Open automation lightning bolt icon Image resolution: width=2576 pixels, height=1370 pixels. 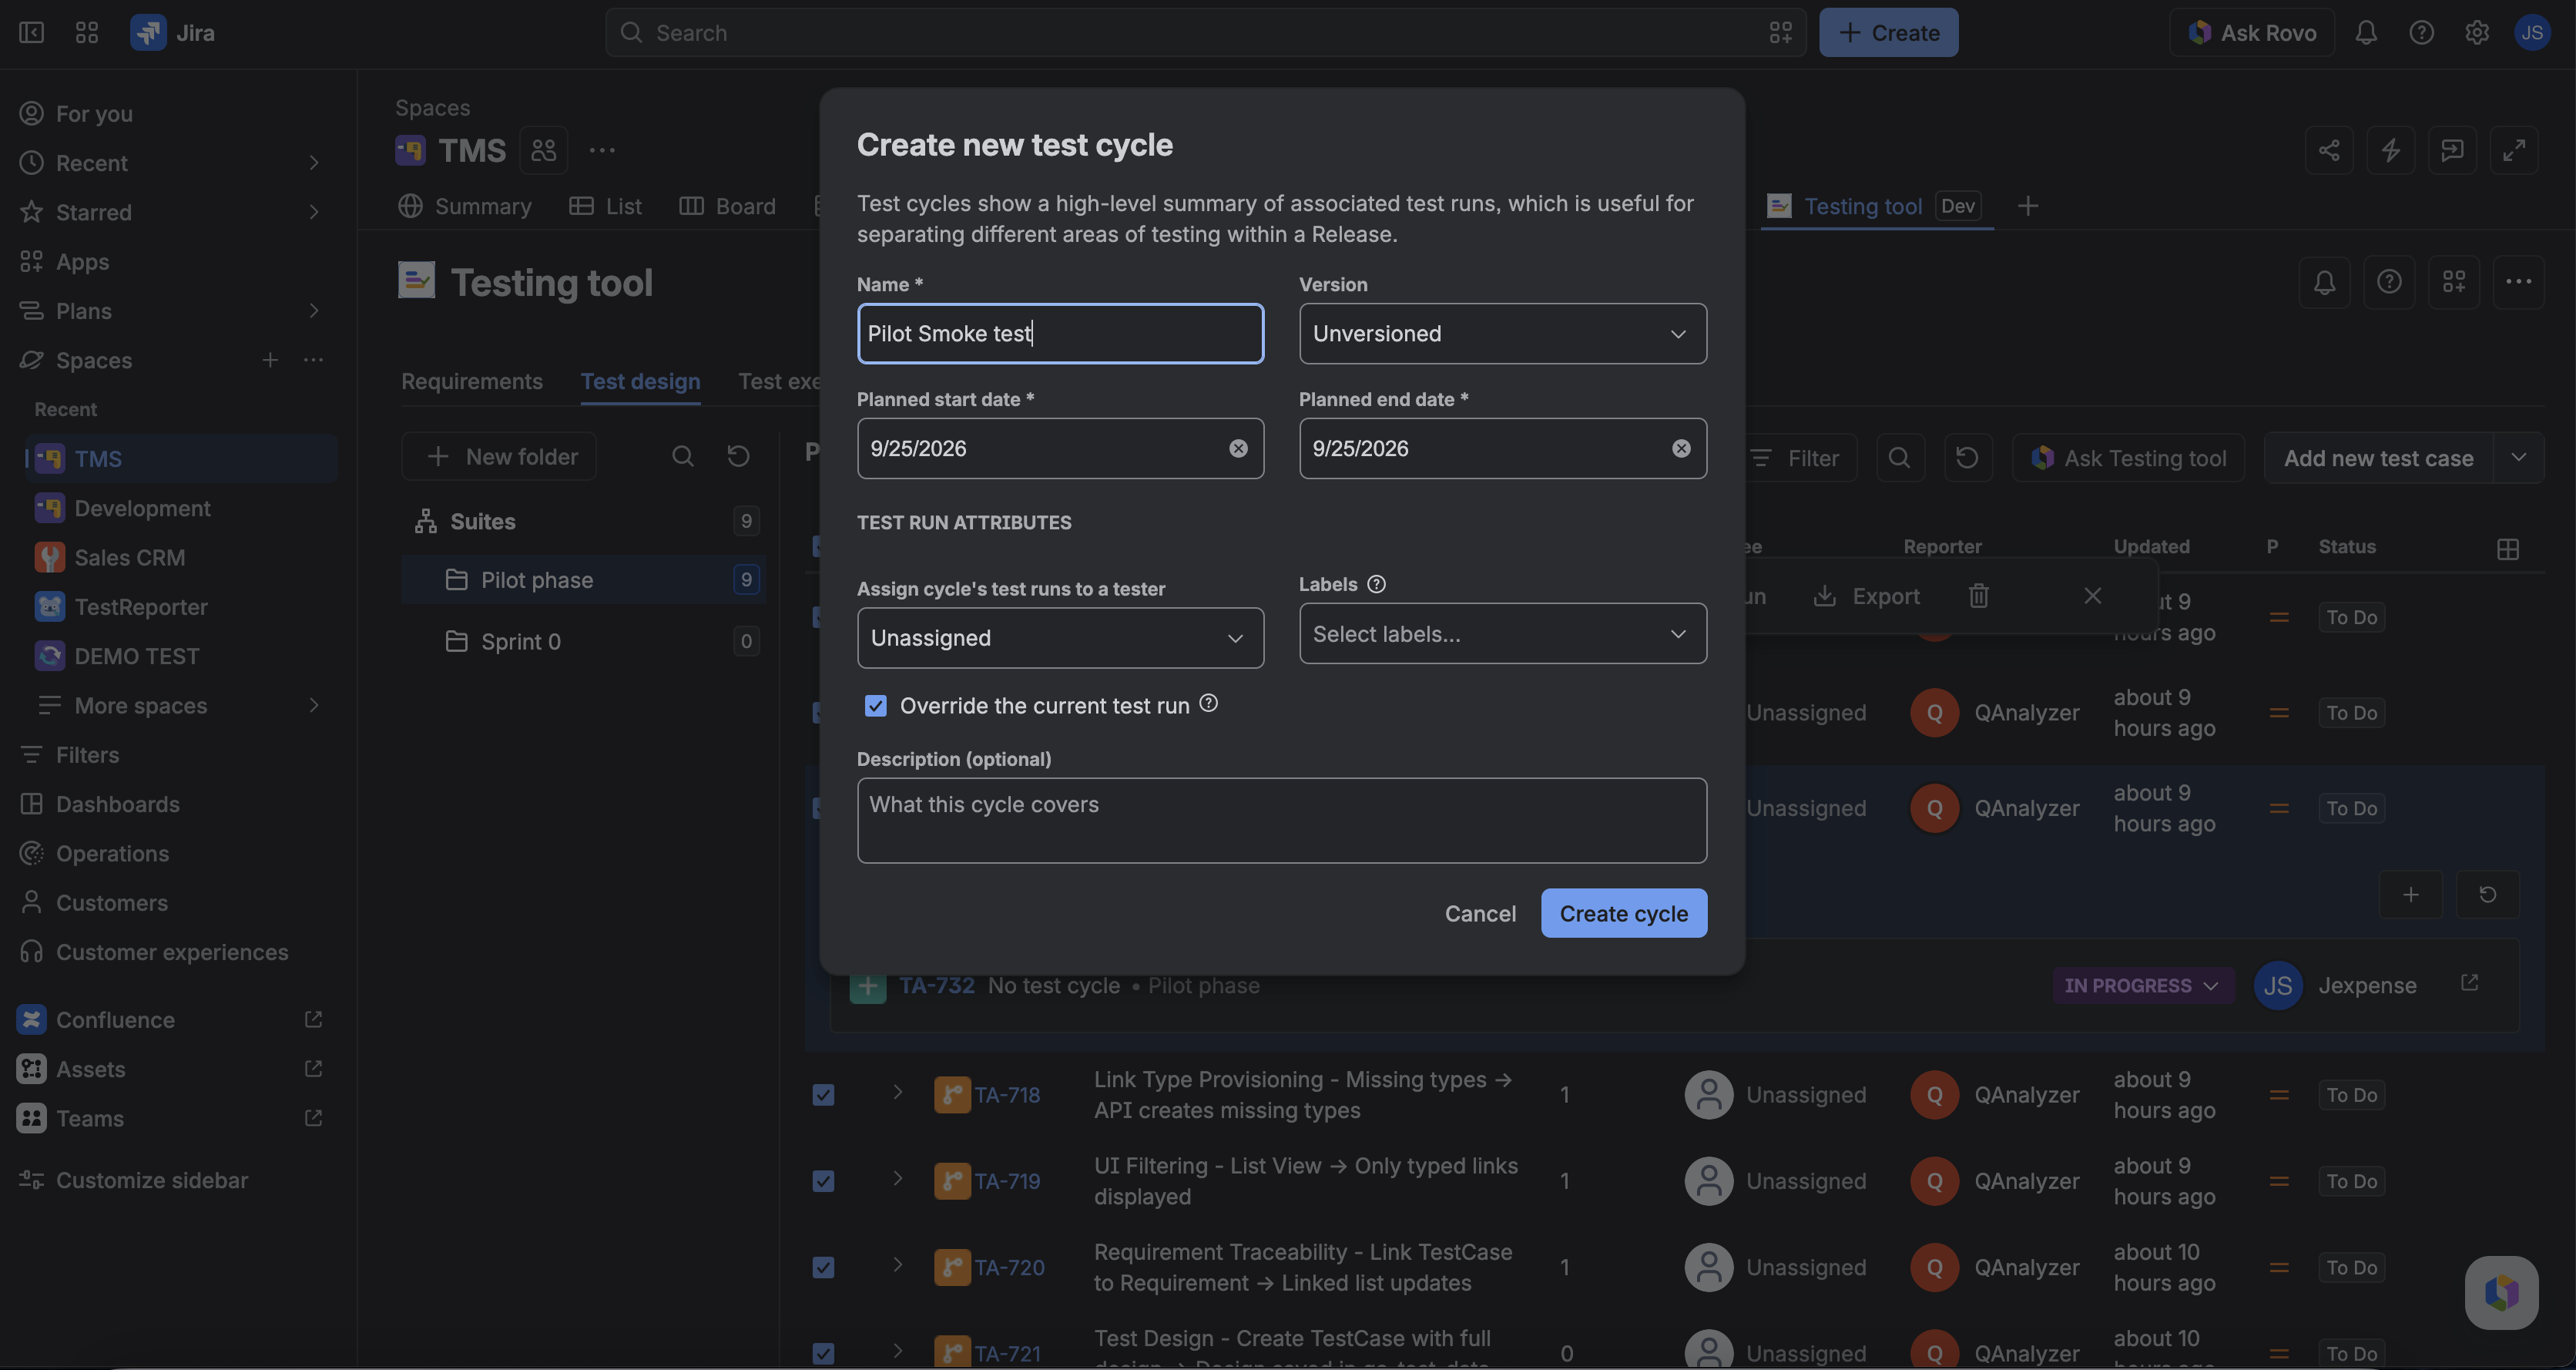point(2391,150)
